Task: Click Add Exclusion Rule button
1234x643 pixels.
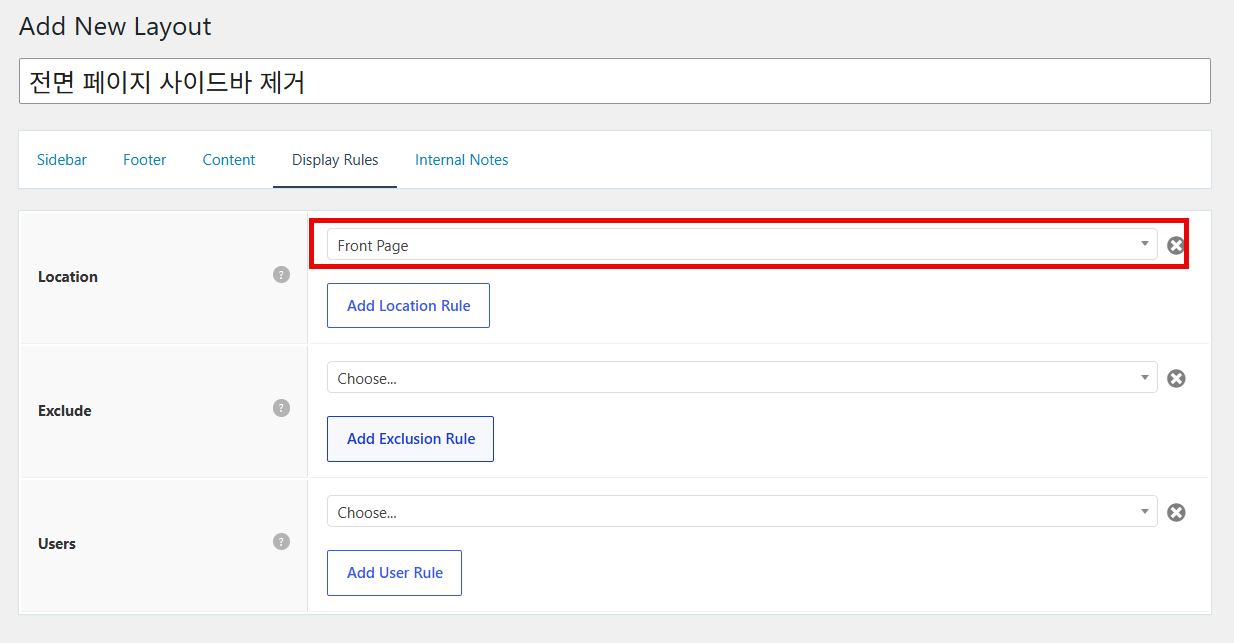Action: coord(410,439)
